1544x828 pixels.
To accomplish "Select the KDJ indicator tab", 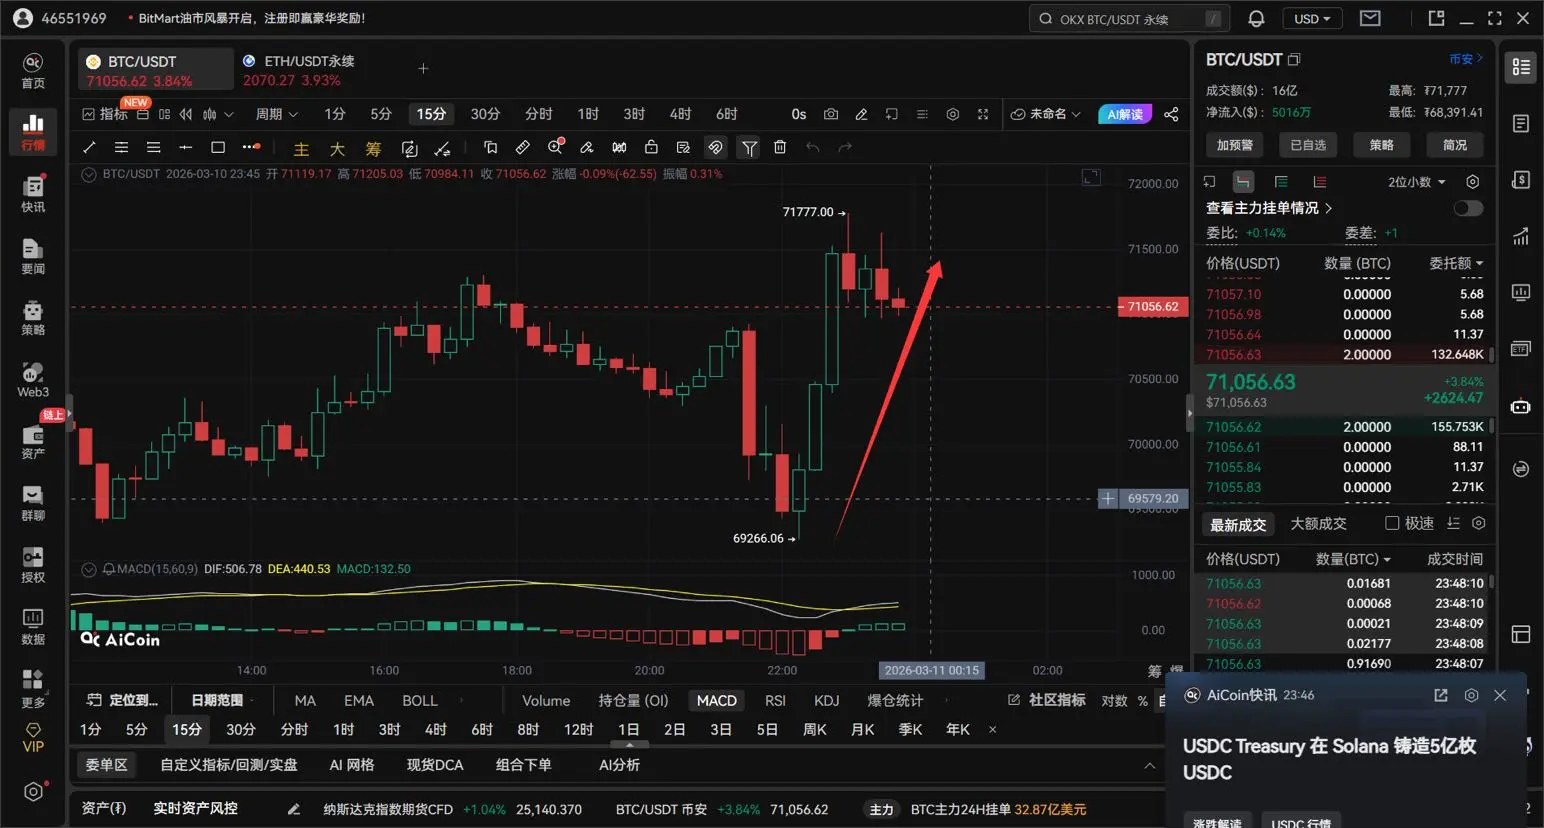I will tap(827, 701).
